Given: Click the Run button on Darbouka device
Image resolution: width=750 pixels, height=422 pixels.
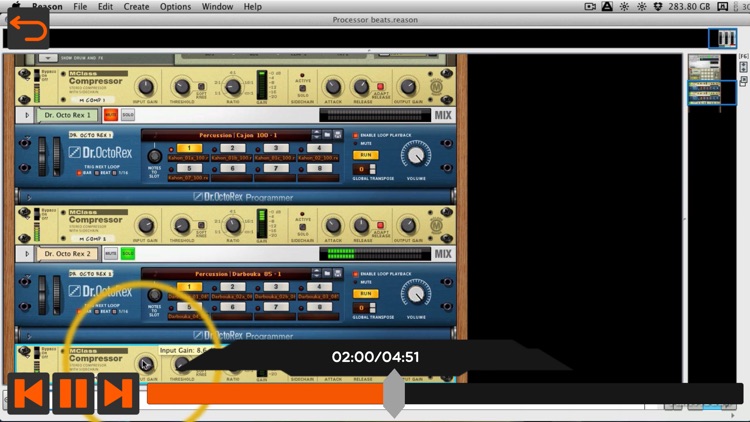Looking at the screenshot, I should click(x=365, y=294).
